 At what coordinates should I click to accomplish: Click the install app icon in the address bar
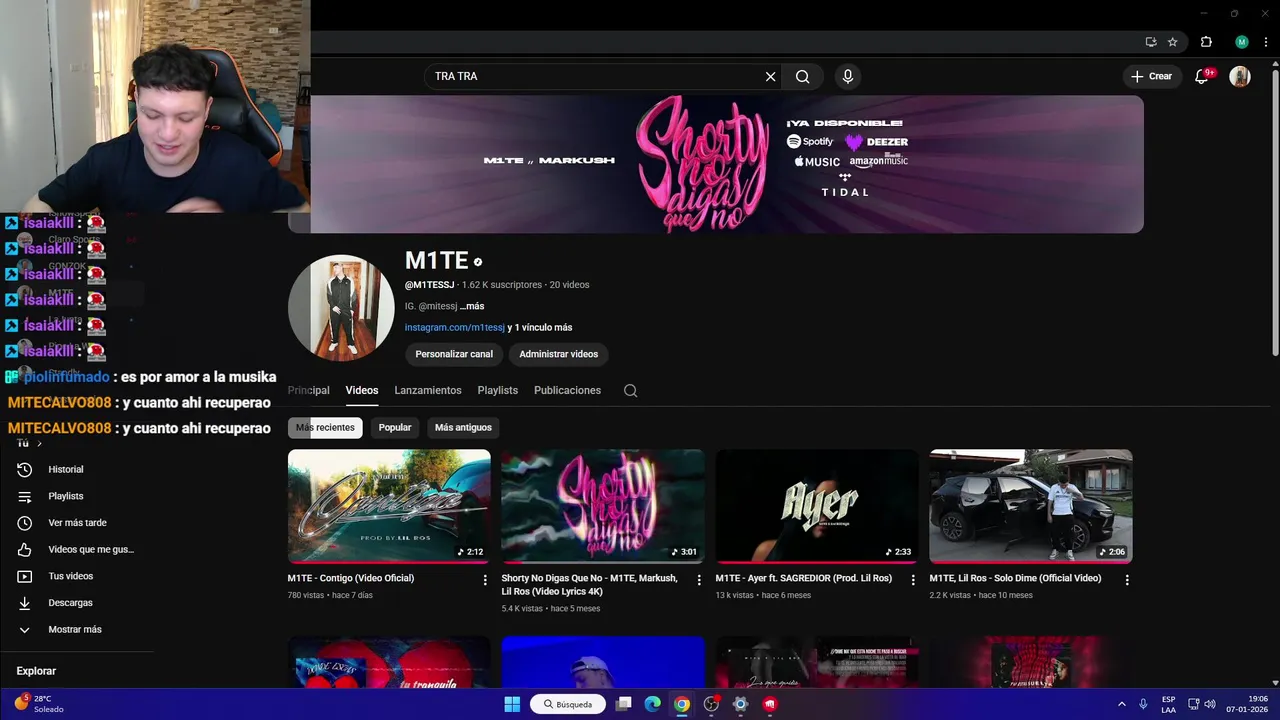click(x=1151, y=42)
